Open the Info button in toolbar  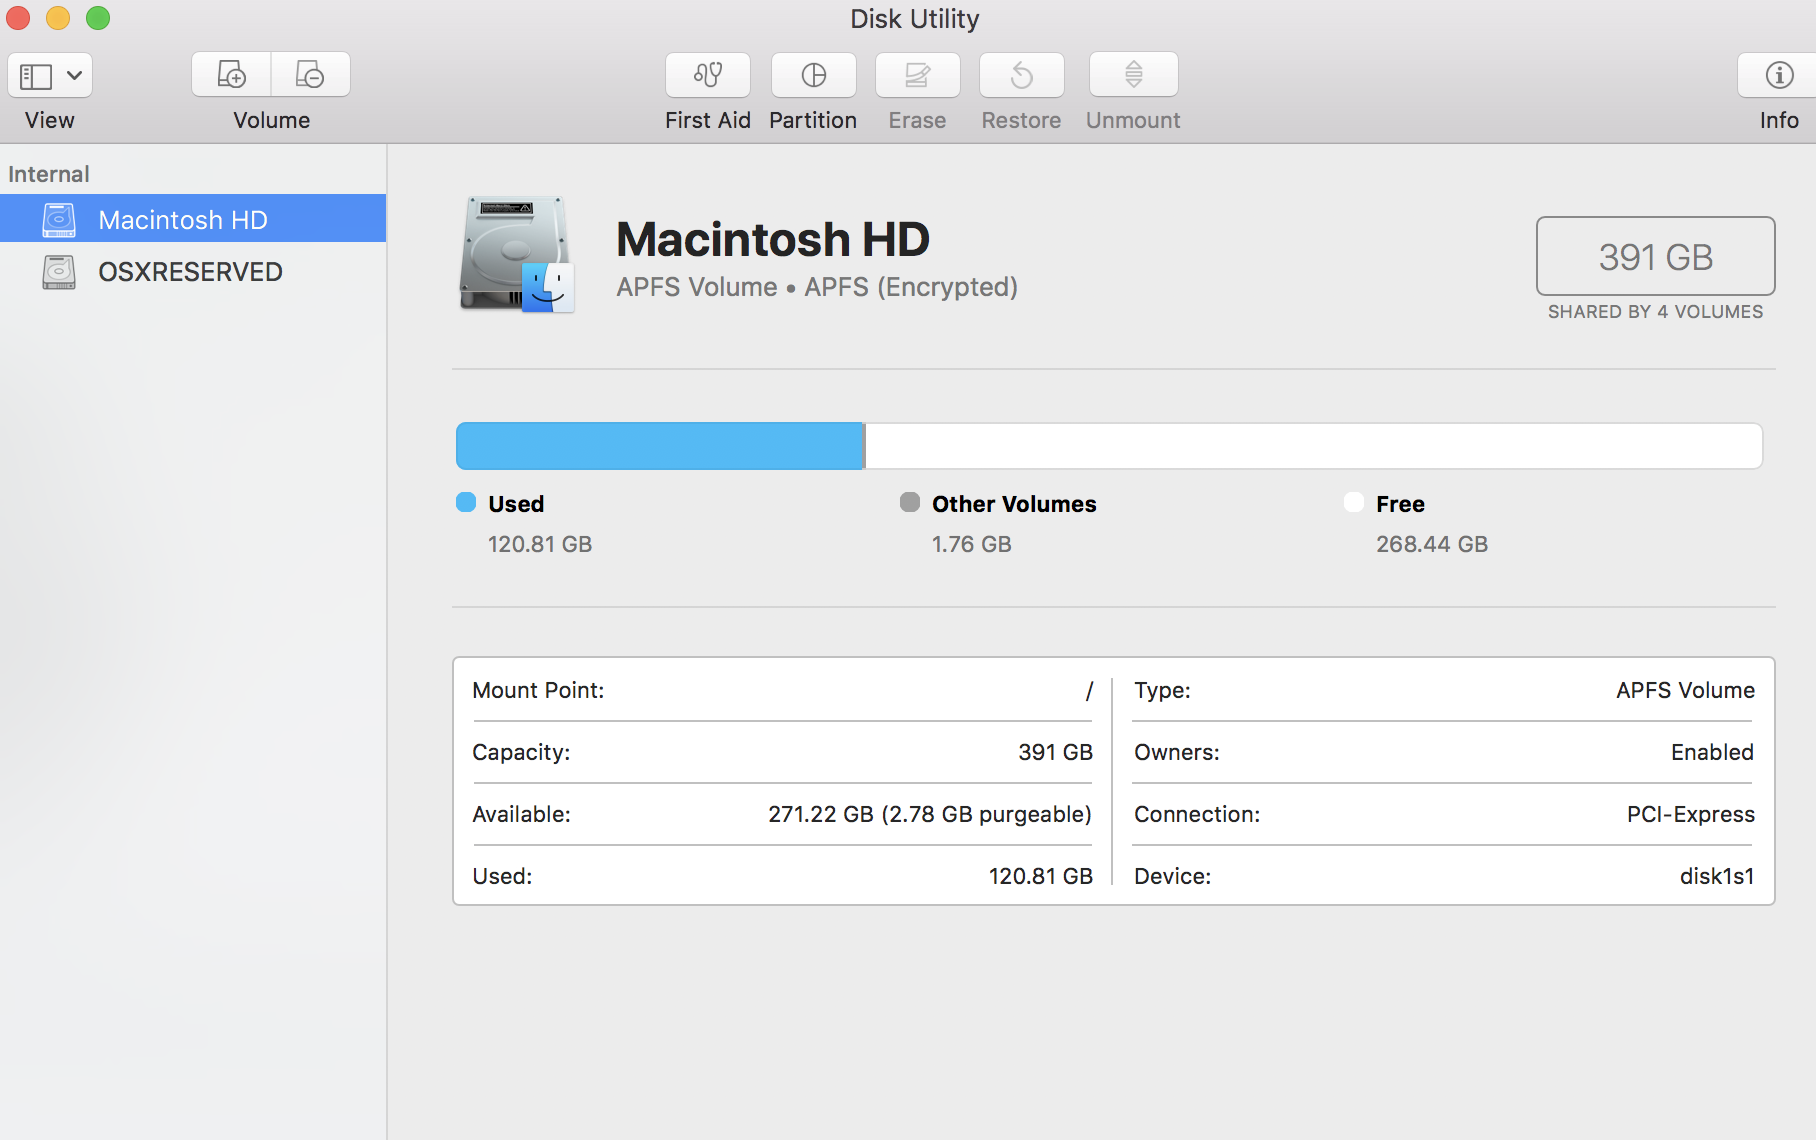(1779, 75)
